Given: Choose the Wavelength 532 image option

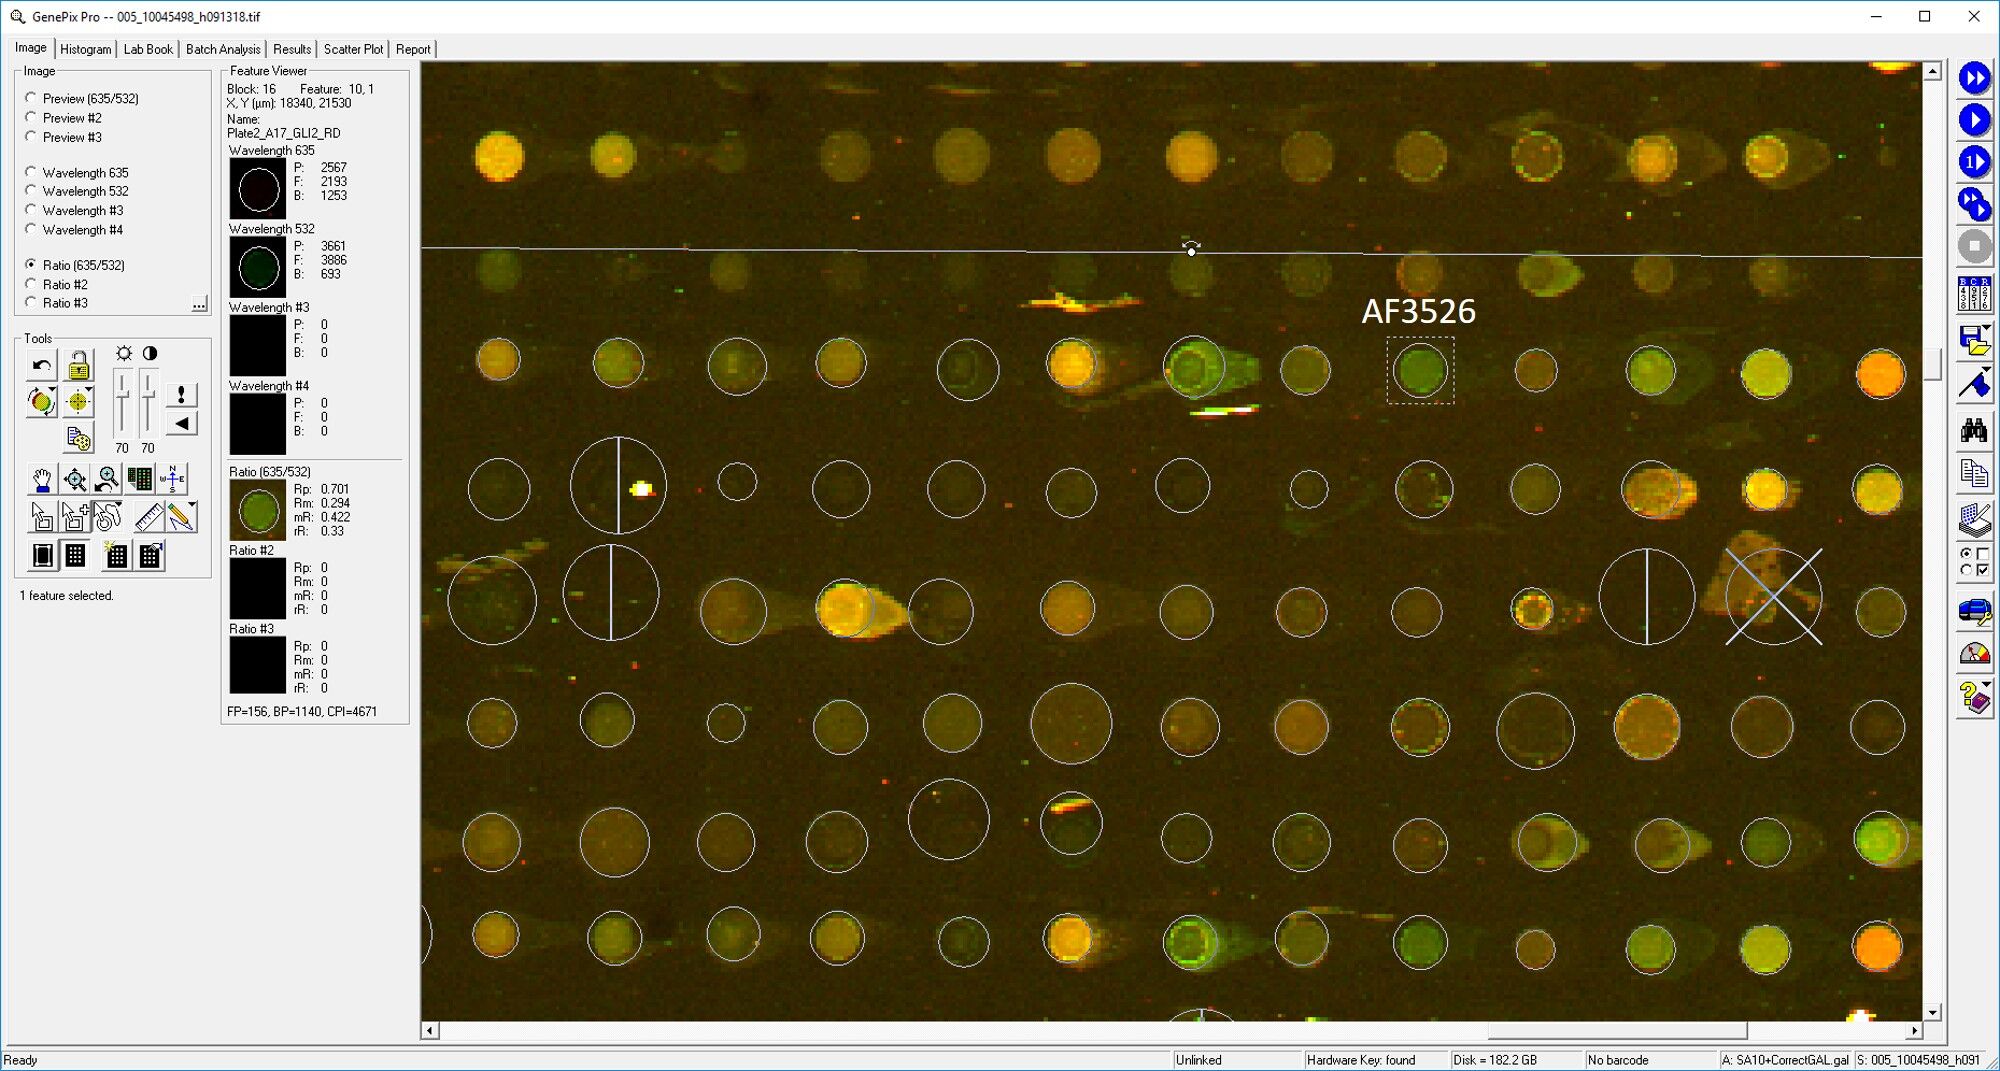Looking at the screenshot, I should pos(31,191).
